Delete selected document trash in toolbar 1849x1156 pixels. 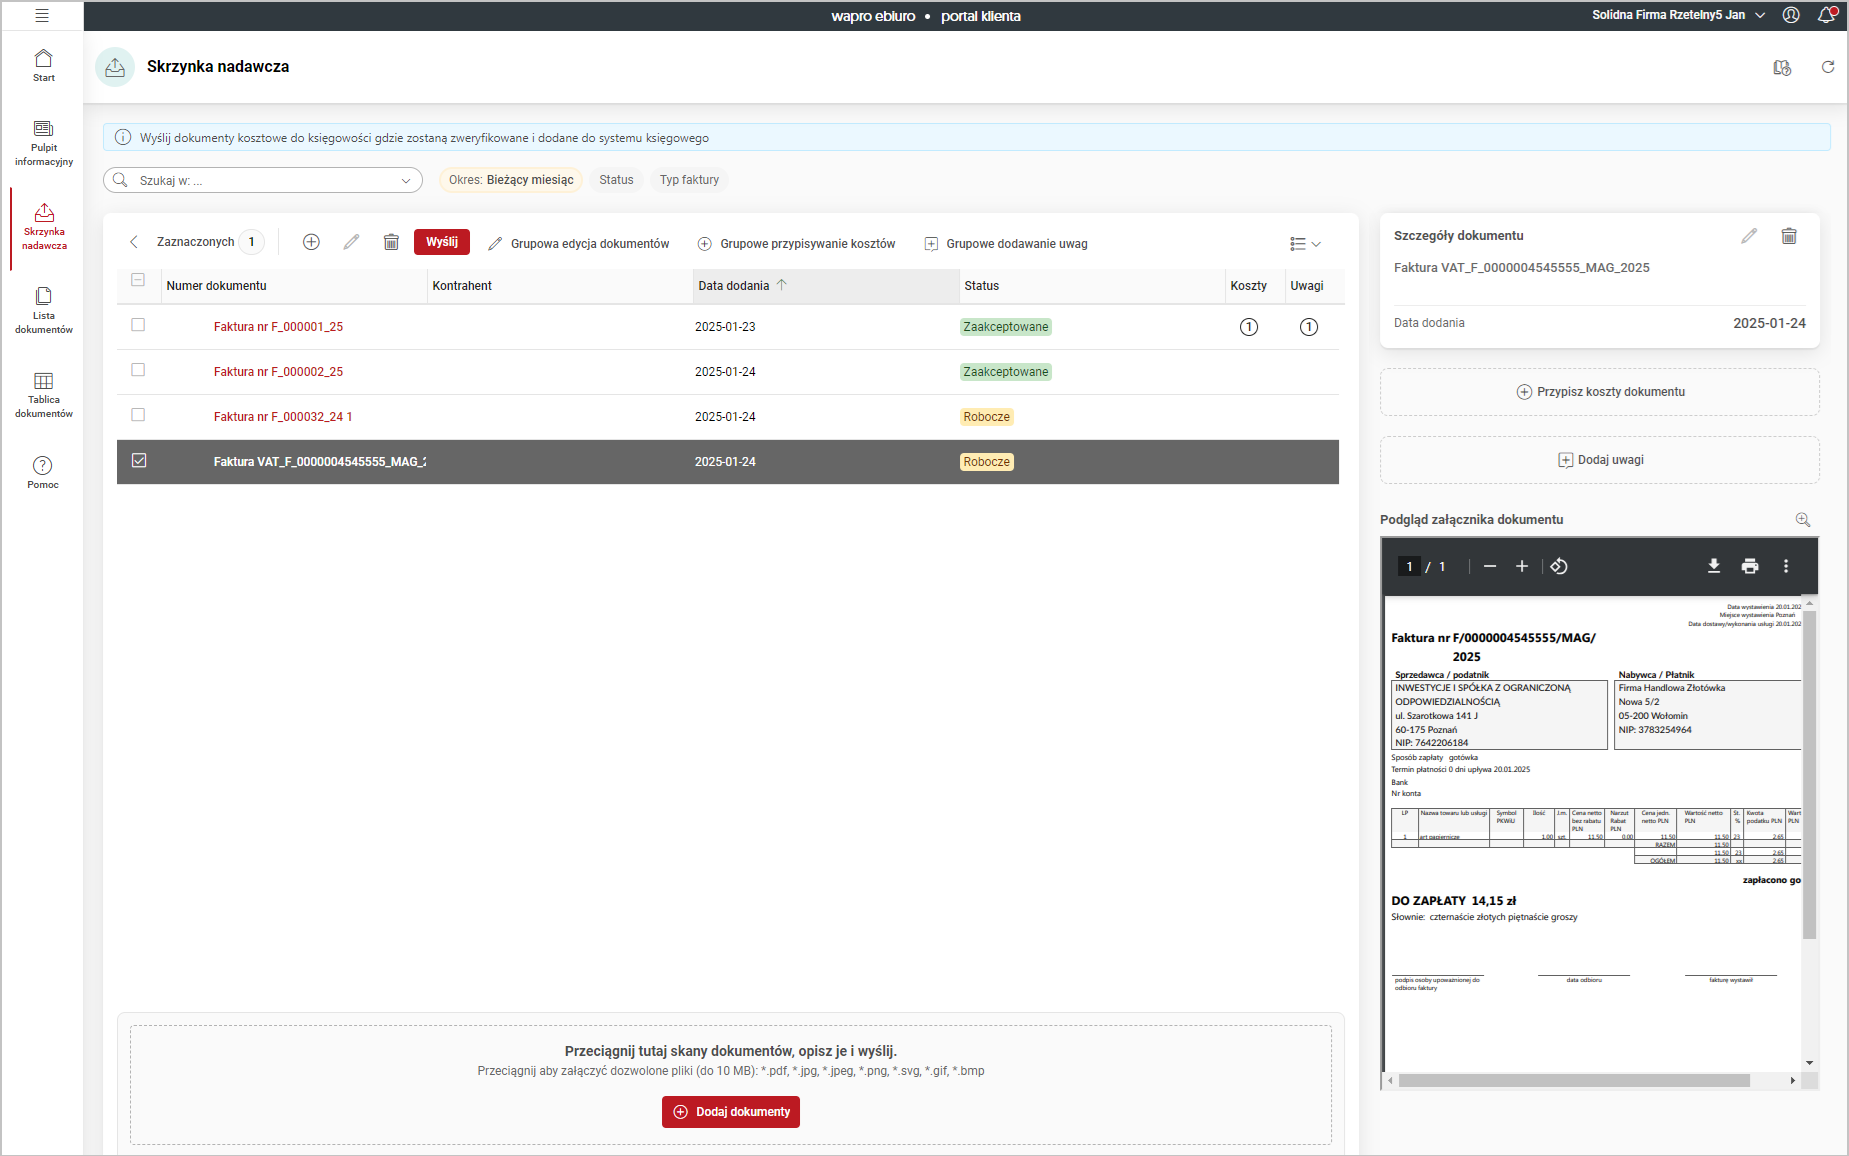(391, 242)
